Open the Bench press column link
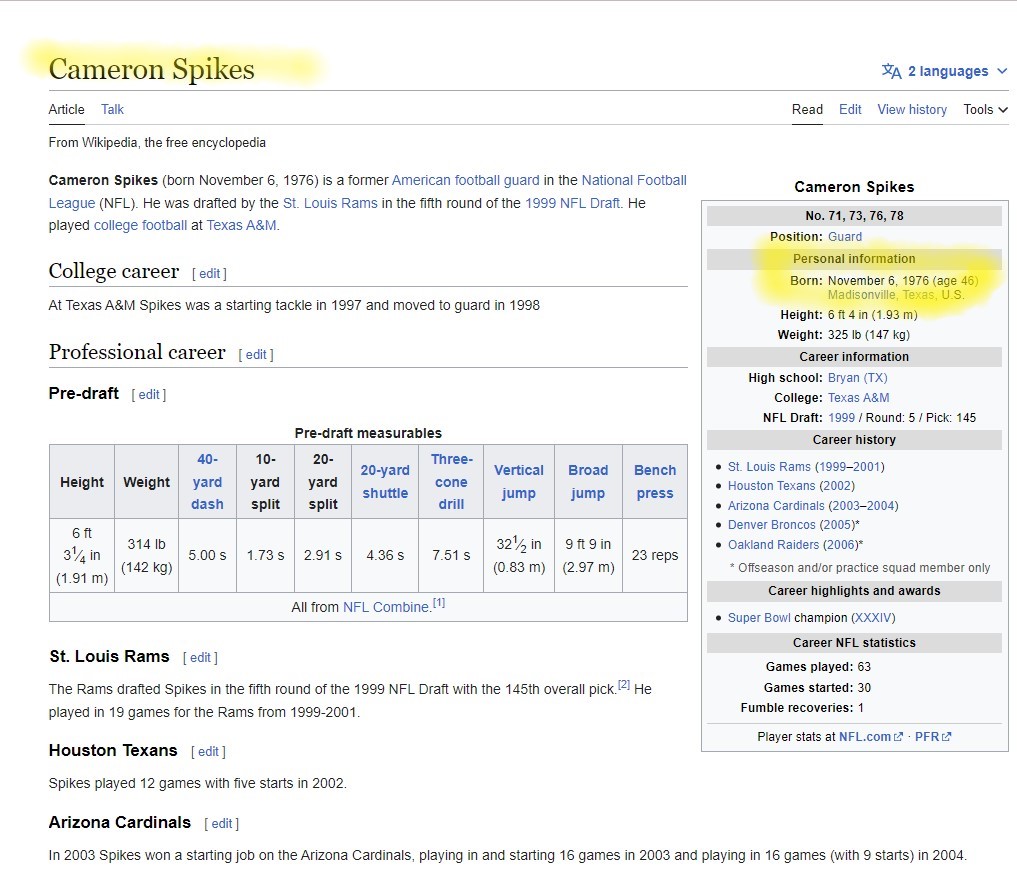The width and height of the screenshot is (1017, 886). point(655,482)
